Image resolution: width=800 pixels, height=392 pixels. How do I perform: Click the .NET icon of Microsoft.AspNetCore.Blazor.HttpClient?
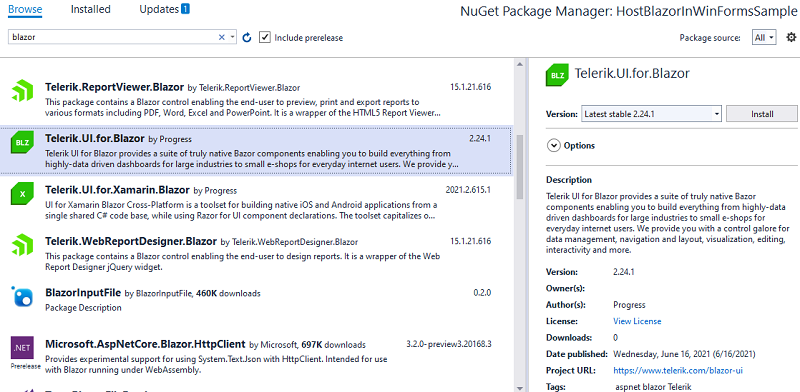click(22, 349)
